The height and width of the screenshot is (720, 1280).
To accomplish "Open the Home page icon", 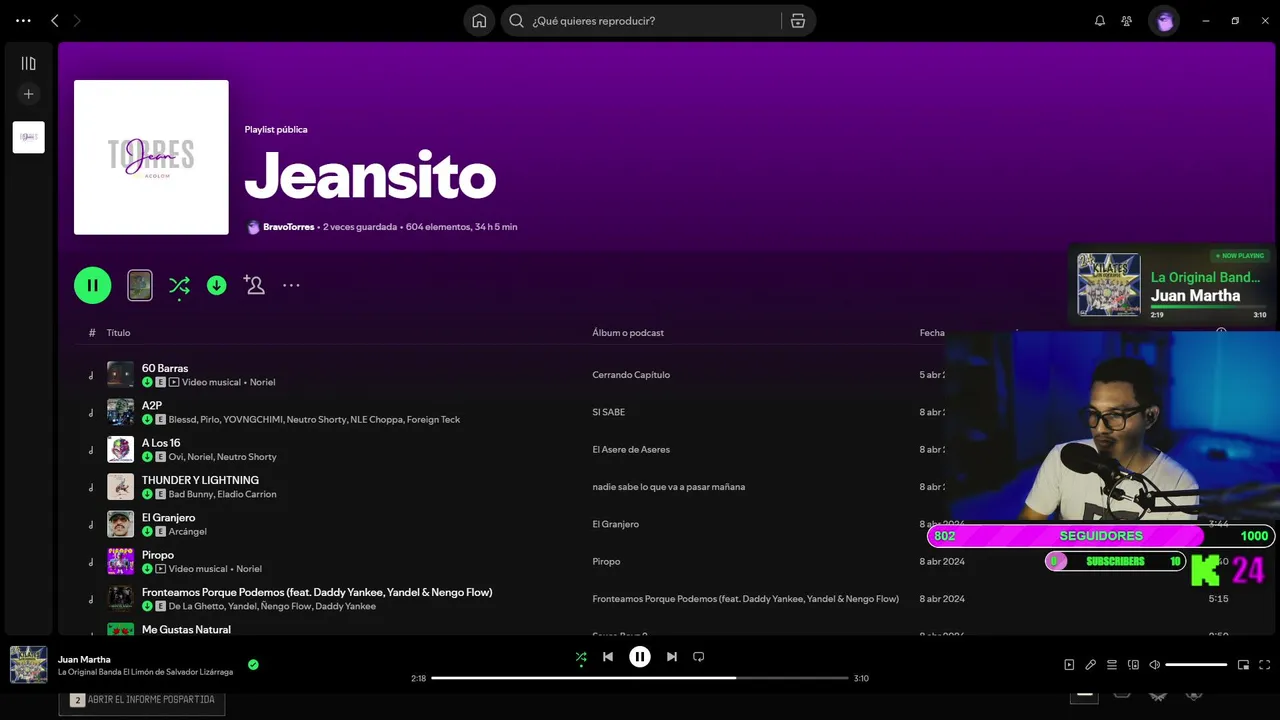I will click(x=479, y=20).
